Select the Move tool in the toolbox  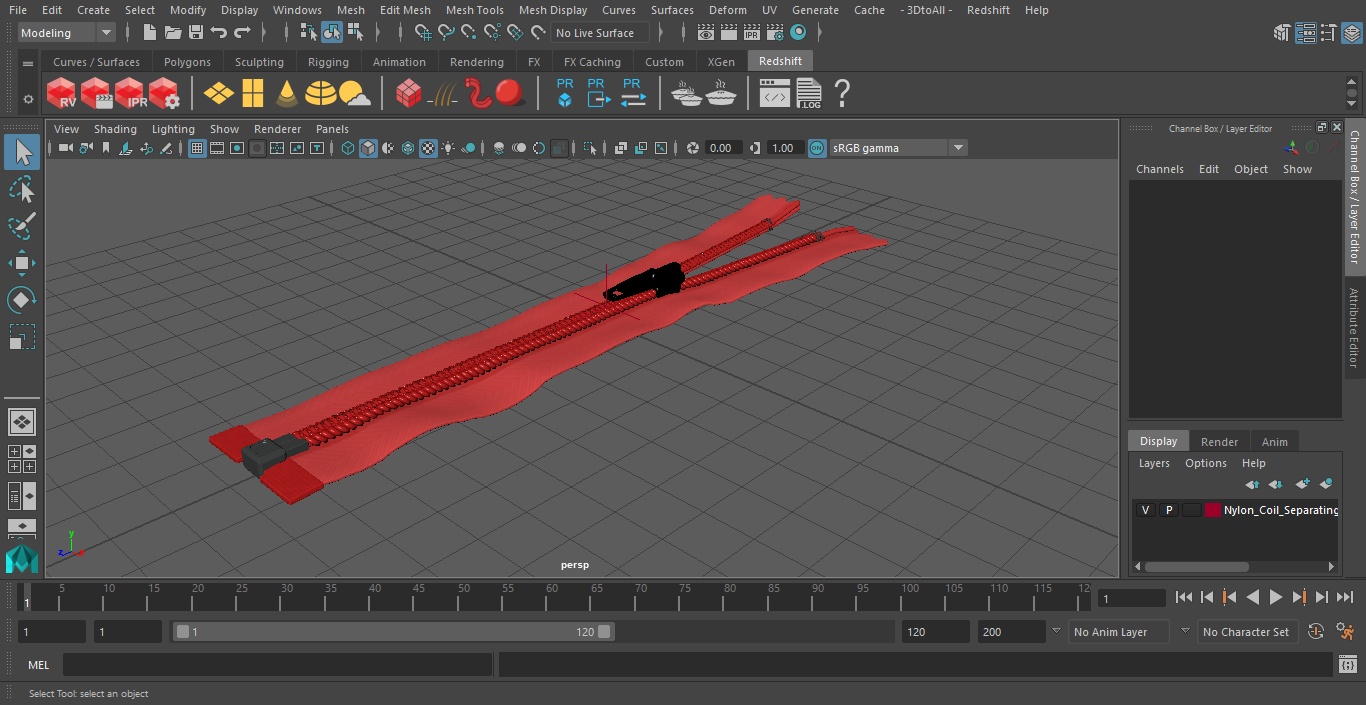[x=22, y=263]
